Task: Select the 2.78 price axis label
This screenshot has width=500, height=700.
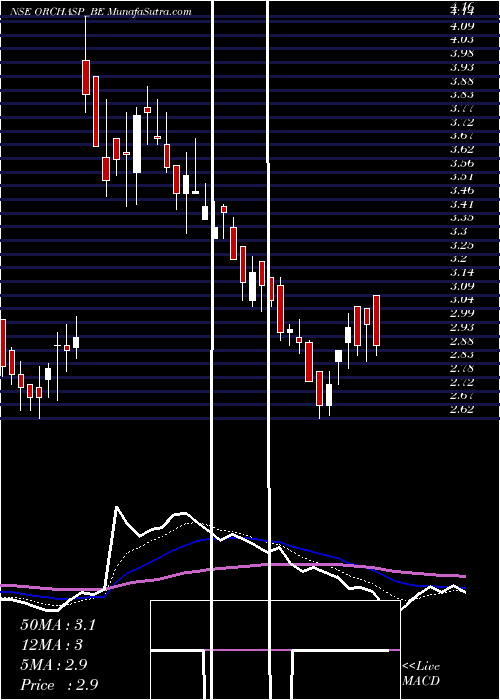Action: click(x=462, y=368)
